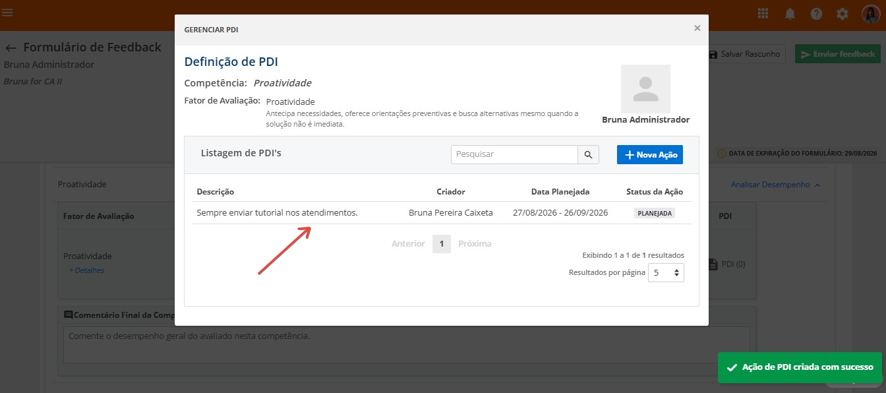
Task: Open the help question mark icon
Action: point(816,14)
